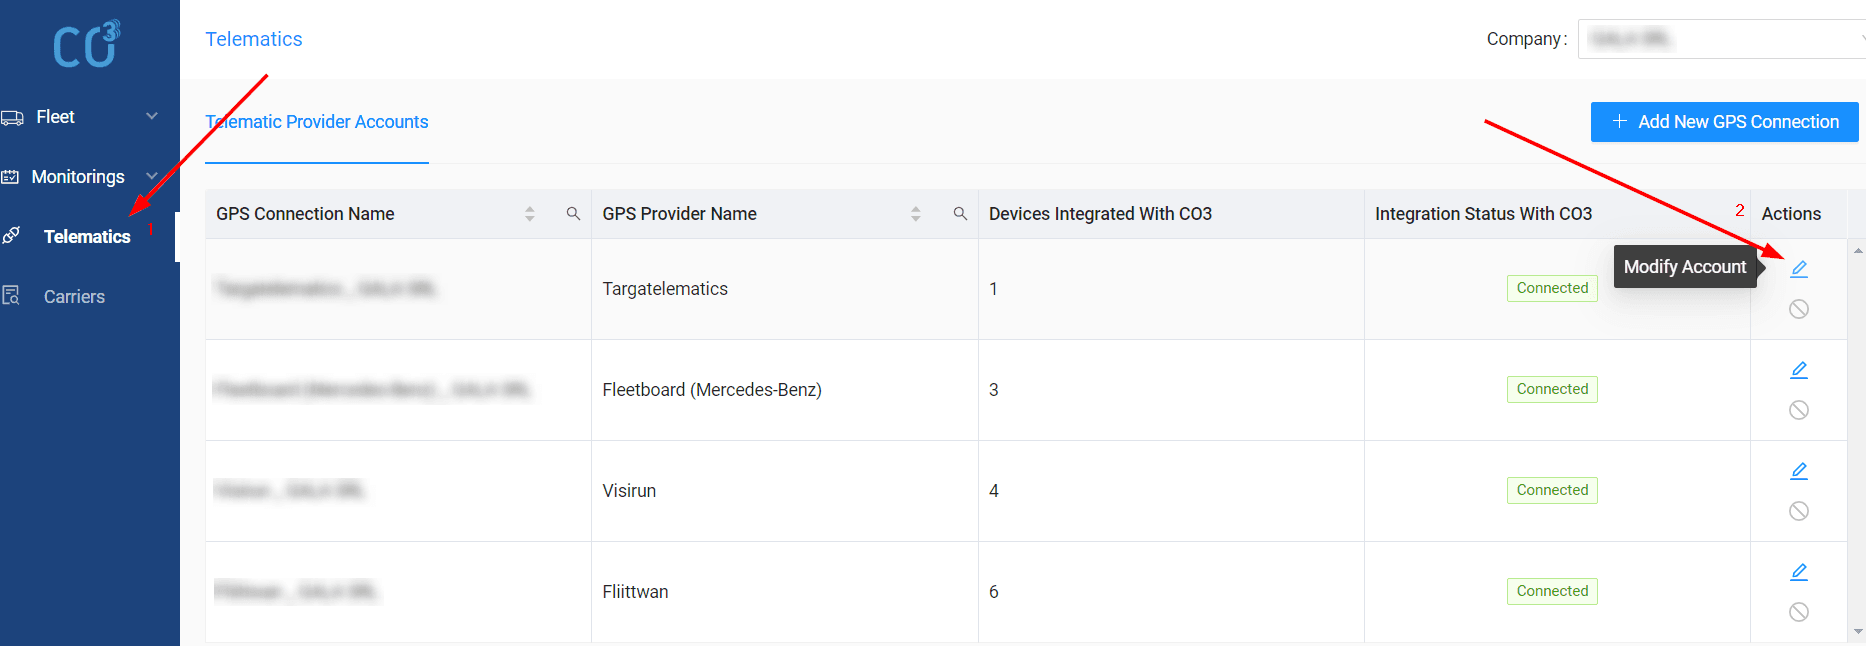The height and width of the screenshot is (646, 1866).
Task: Click device count 6 for Fliittwan
Action: (994, 592)
